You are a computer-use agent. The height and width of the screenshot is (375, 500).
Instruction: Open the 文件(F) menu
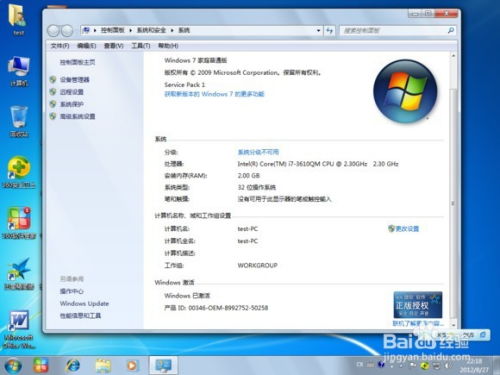coord(60,46)
